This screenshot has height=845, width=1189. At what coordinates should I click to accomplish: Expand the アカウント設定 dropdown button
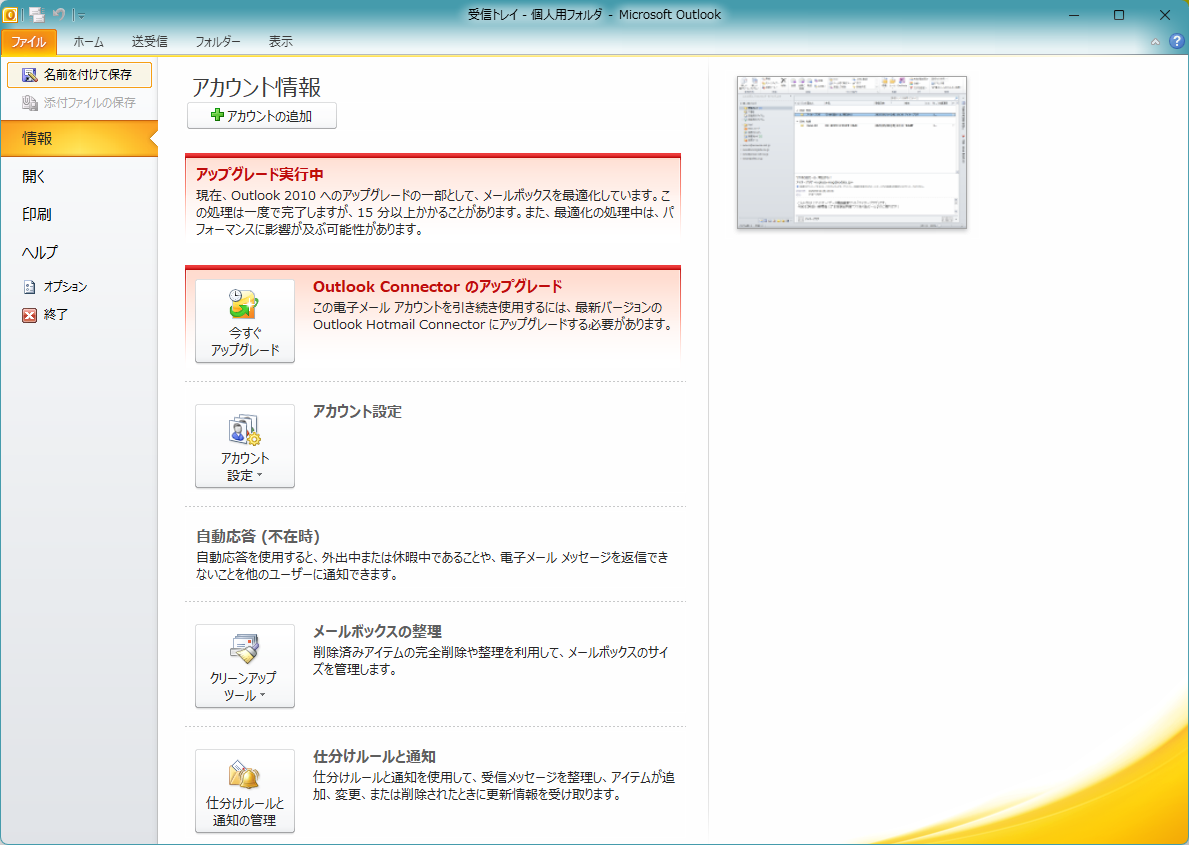coord(245,446)
